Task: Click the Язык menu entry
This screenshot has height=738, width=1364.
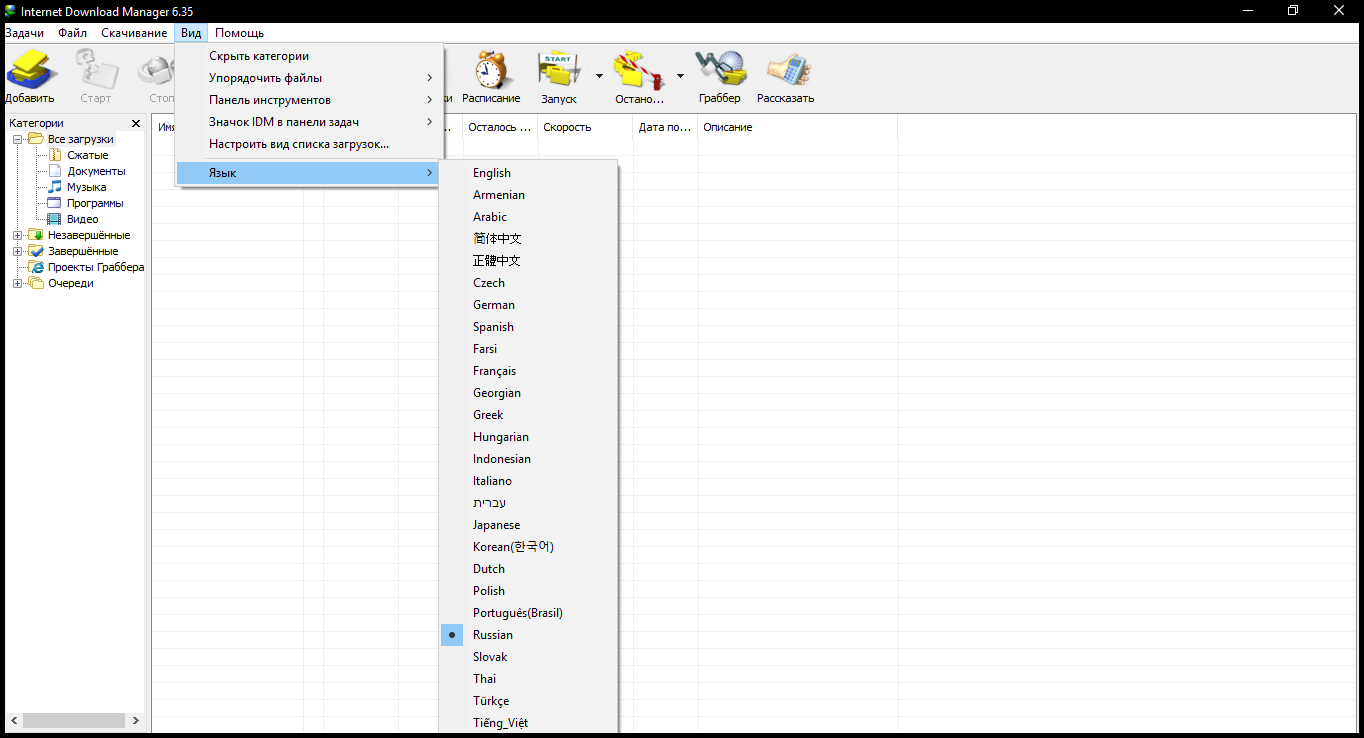Action: pos(309,173)
